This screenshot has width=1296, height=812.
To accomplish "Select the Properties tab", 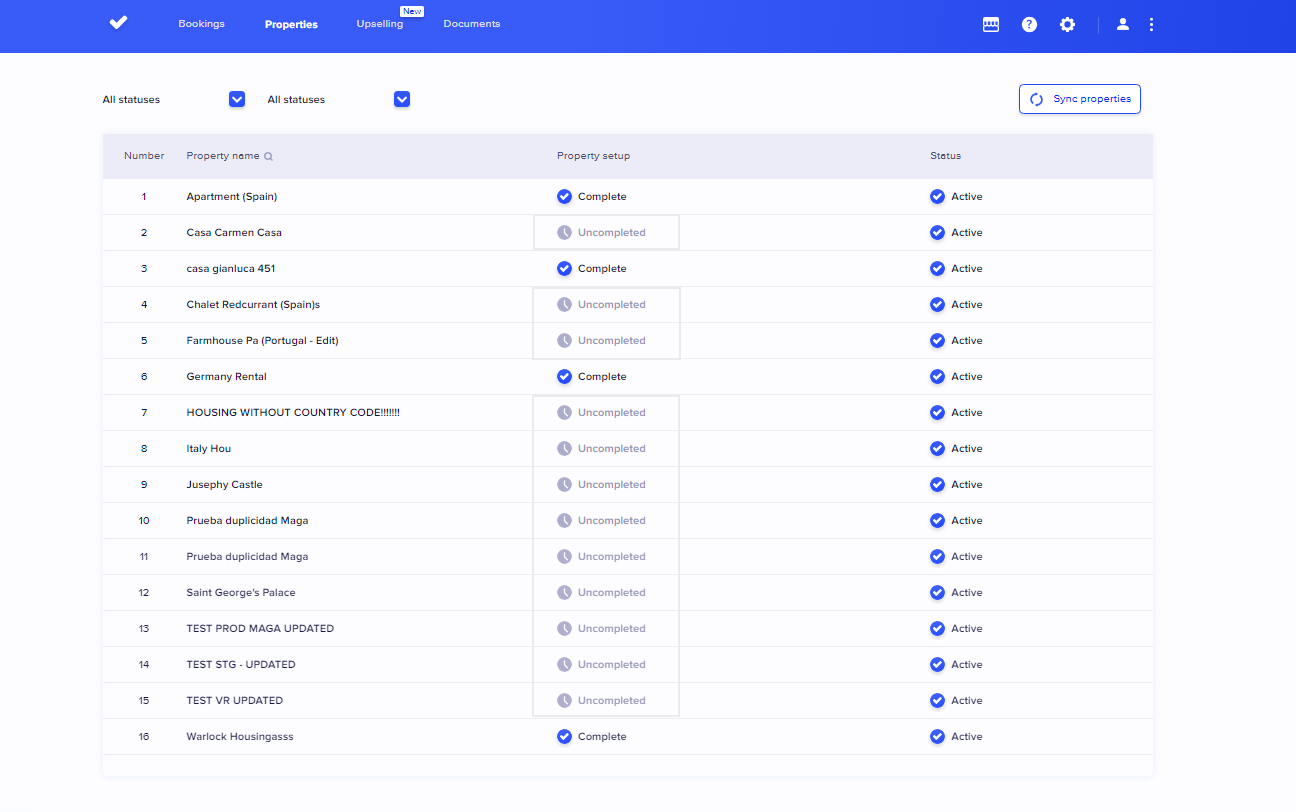I will [x=291, y=24].
